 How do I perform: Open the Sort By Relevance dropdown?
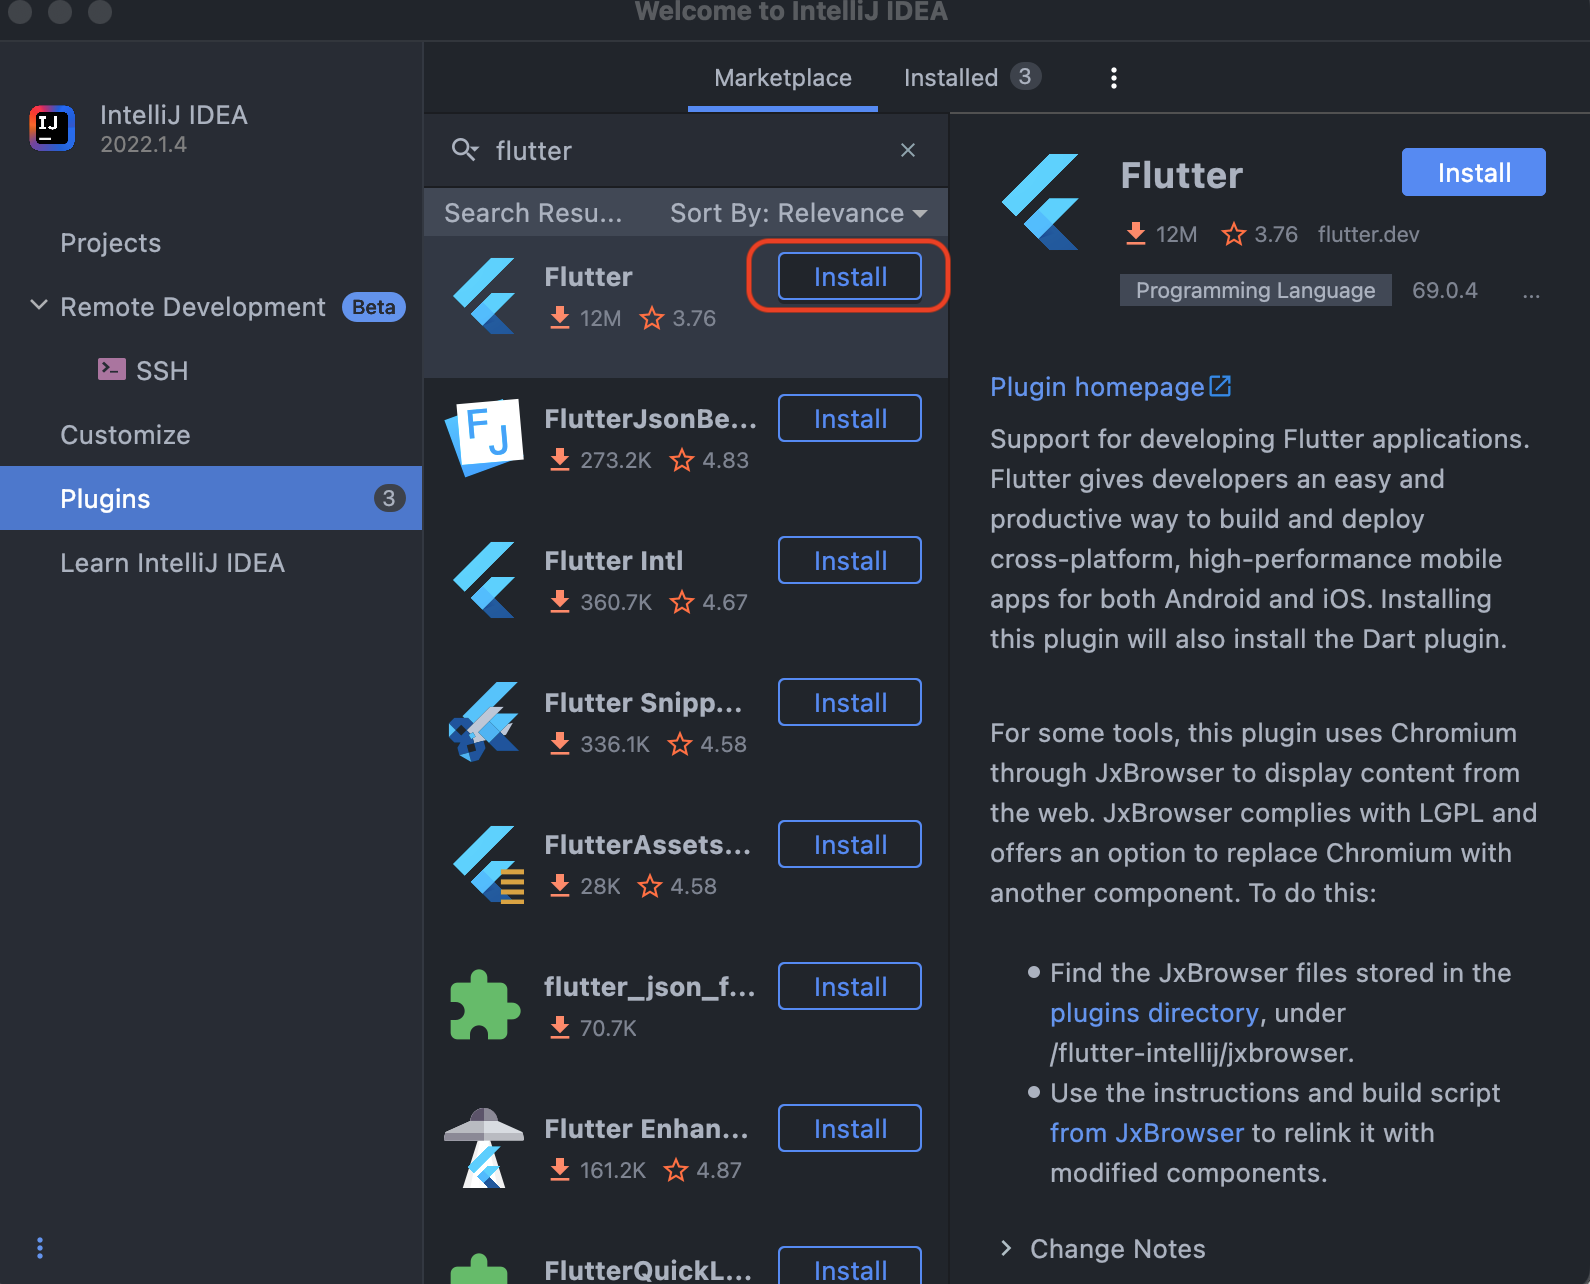[798, 213]
